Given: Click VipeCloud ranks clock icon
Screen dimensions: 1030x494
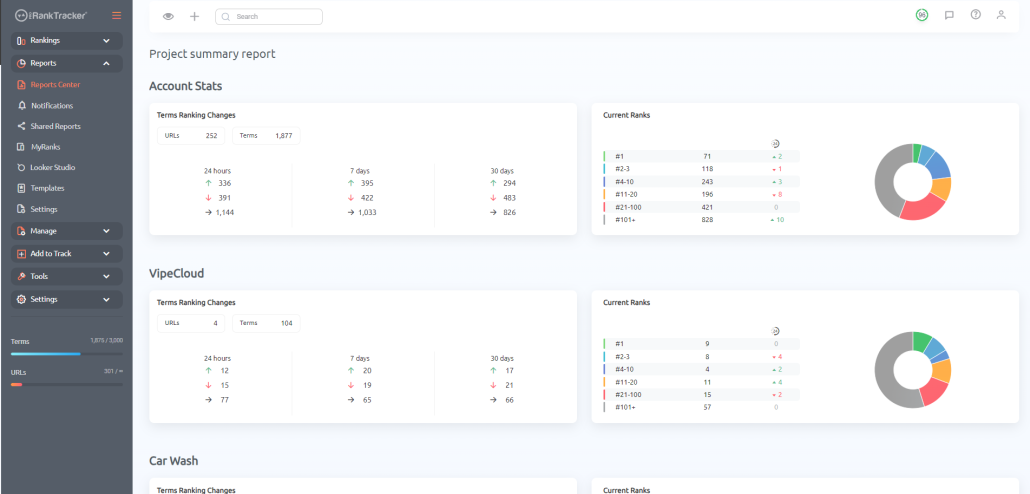Looking at the screenshot, I should pyautogui.click(x=775, y=331).
